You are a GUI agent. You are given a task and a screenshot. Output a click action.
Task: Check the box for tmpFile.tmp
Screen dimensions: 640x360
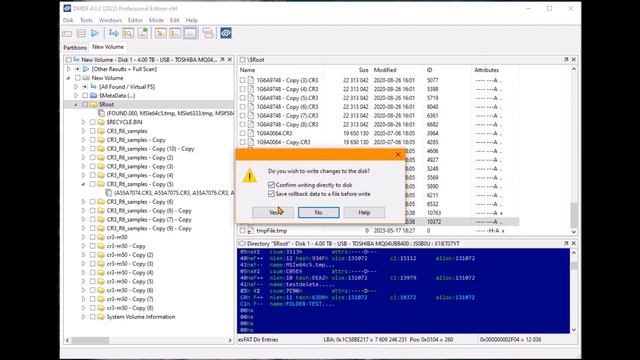click(x=242, y=231)
